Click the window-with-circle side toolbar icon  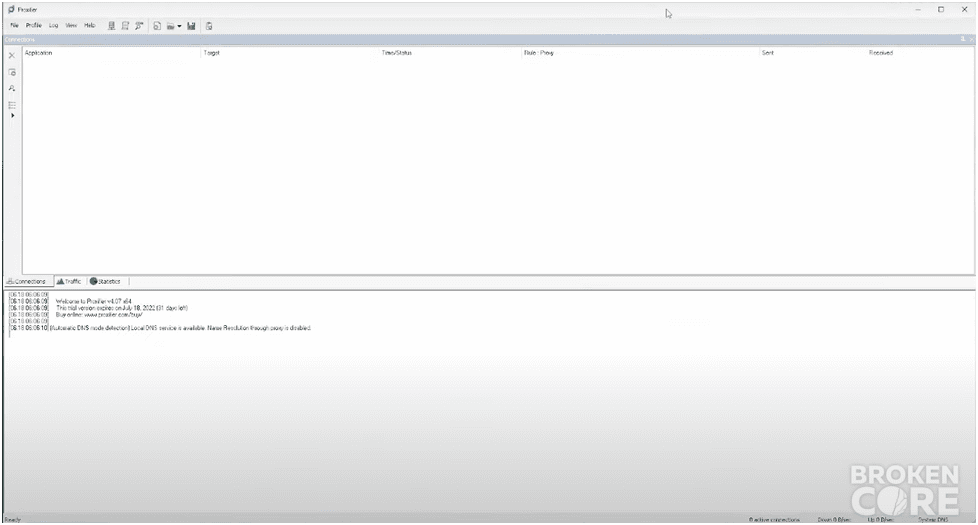click(x=12, y=72)
